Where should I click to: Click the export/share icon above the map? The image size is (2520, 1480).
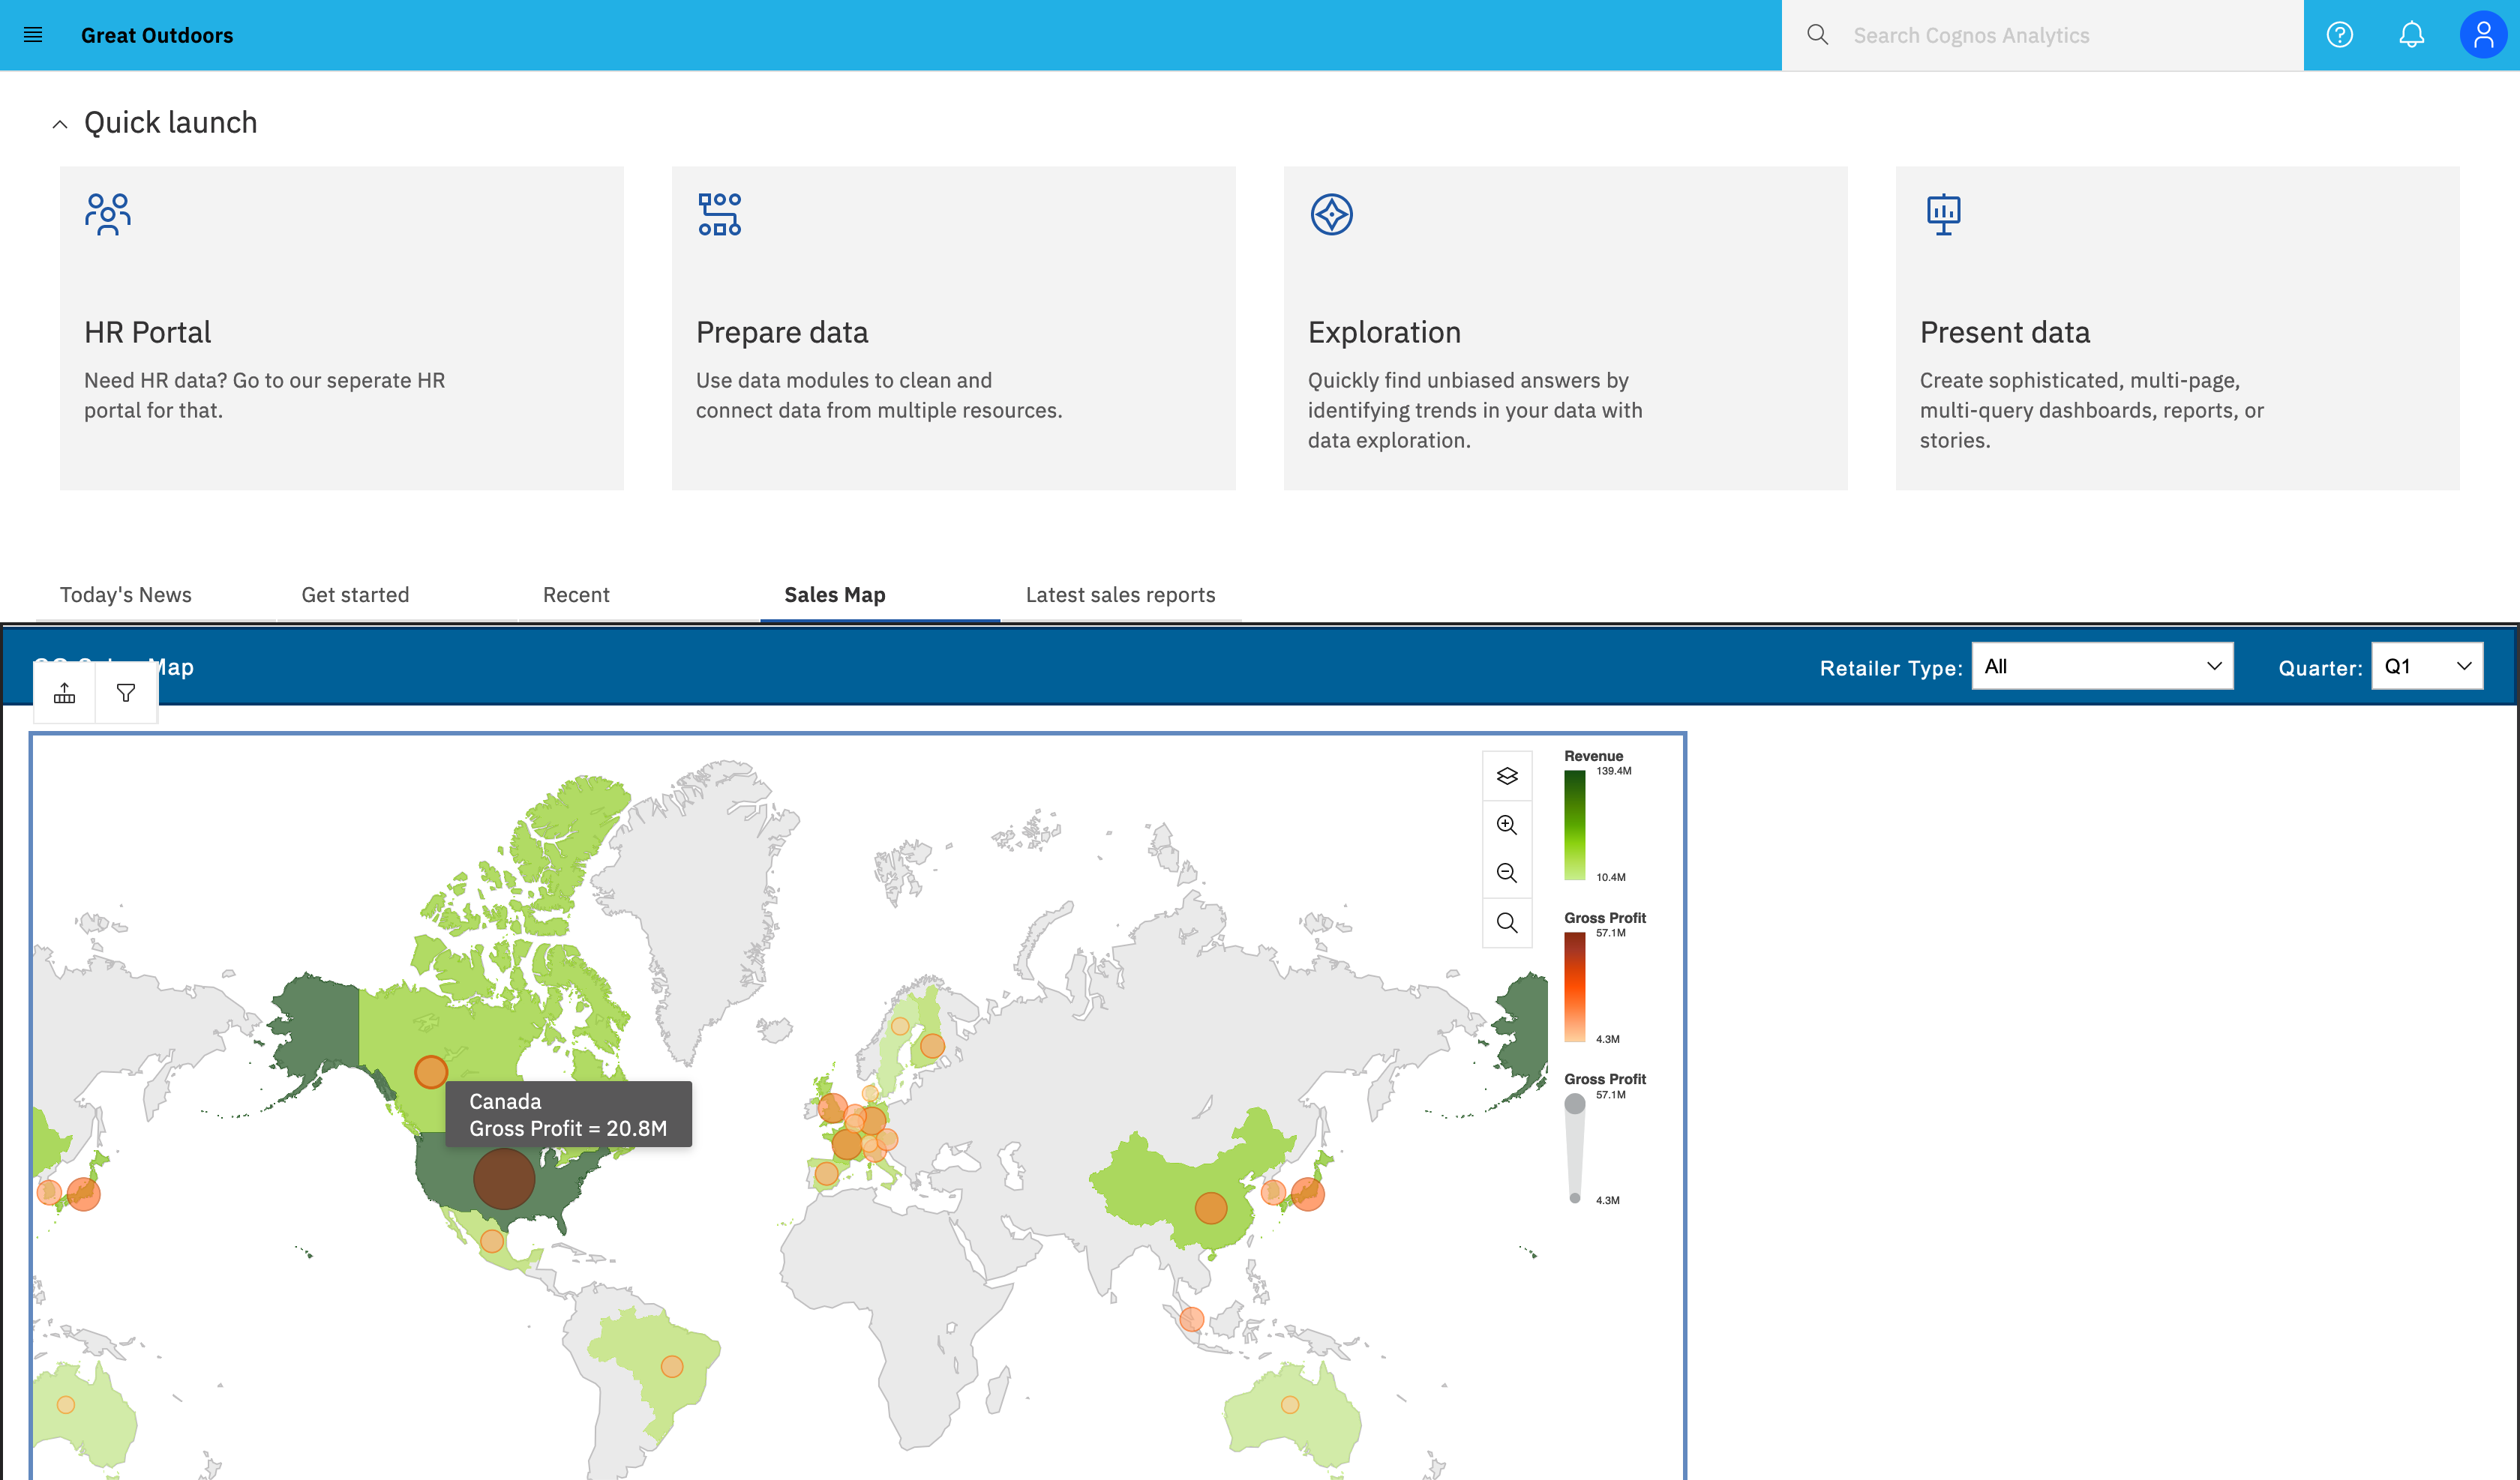coord(63,691)
